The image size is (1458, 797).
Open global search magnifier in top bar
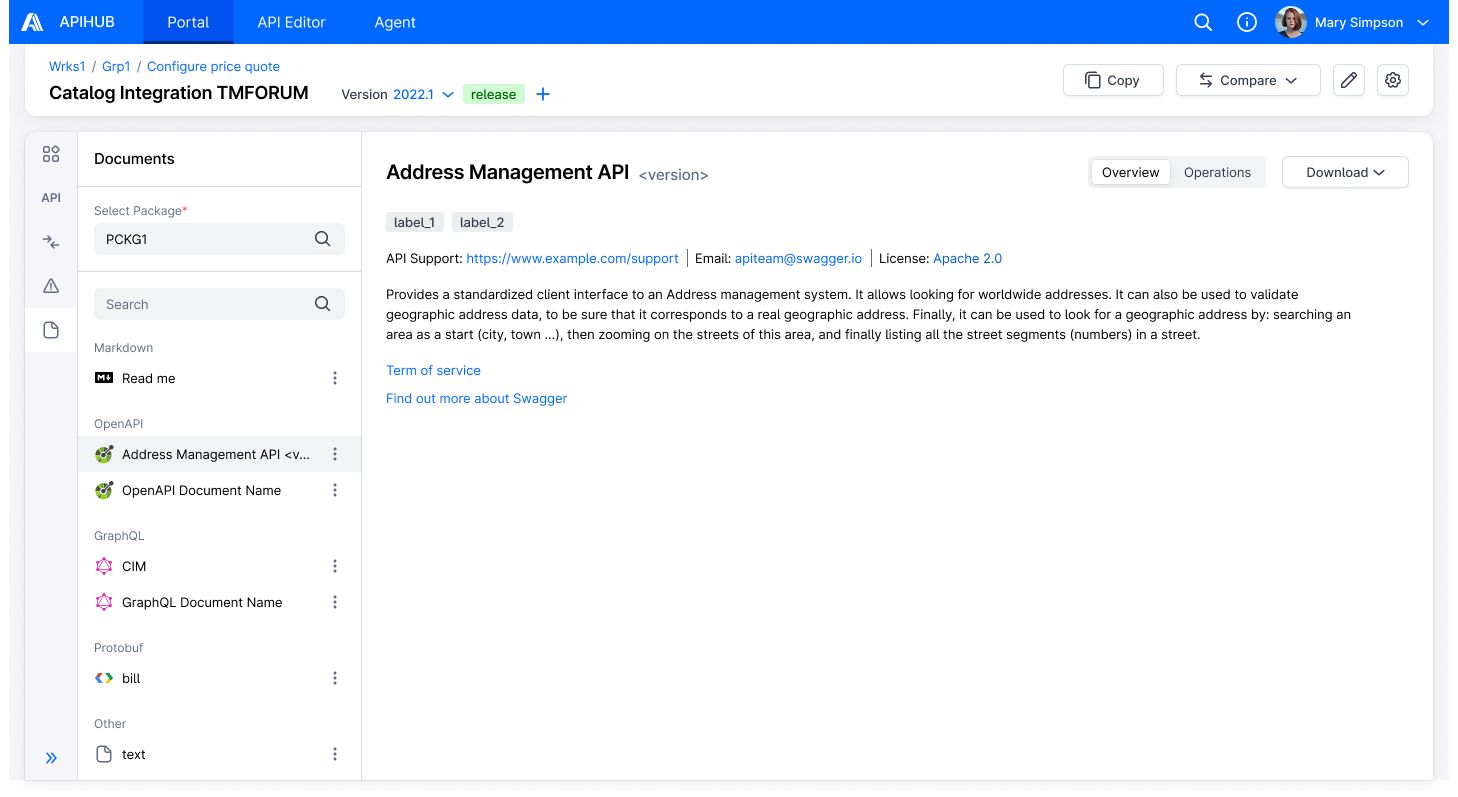[x=1204, y=22]
